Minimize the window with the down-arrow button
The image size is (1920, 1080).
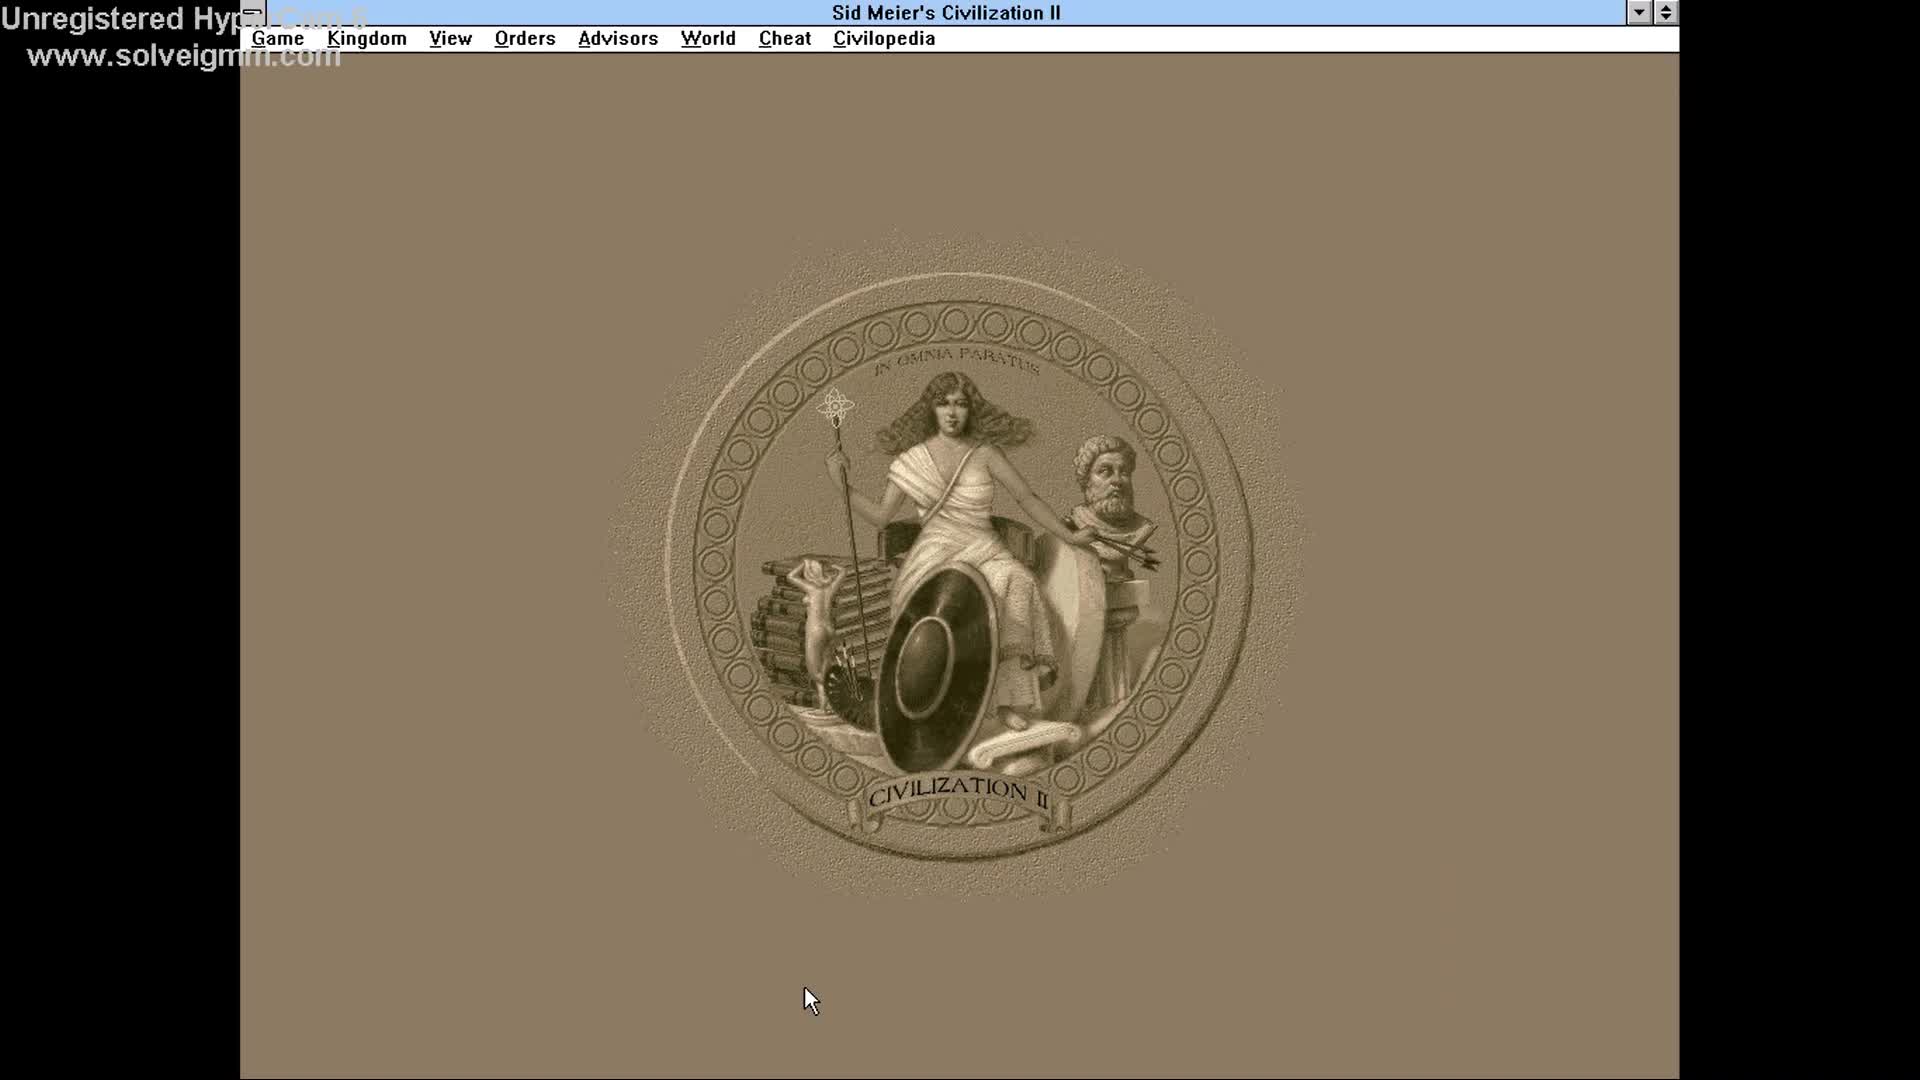point(1639,13)
